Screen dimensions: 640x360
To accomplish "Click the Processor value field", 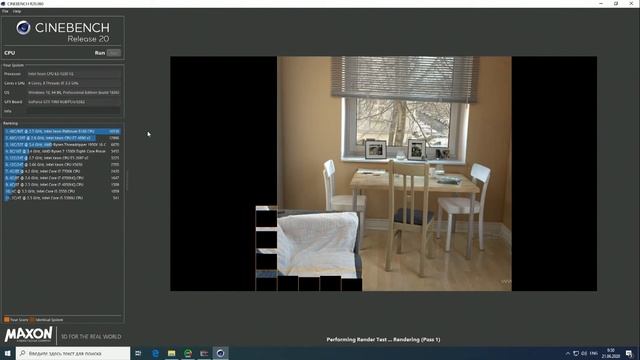I will pyautogui.click(x=74, y=74).
